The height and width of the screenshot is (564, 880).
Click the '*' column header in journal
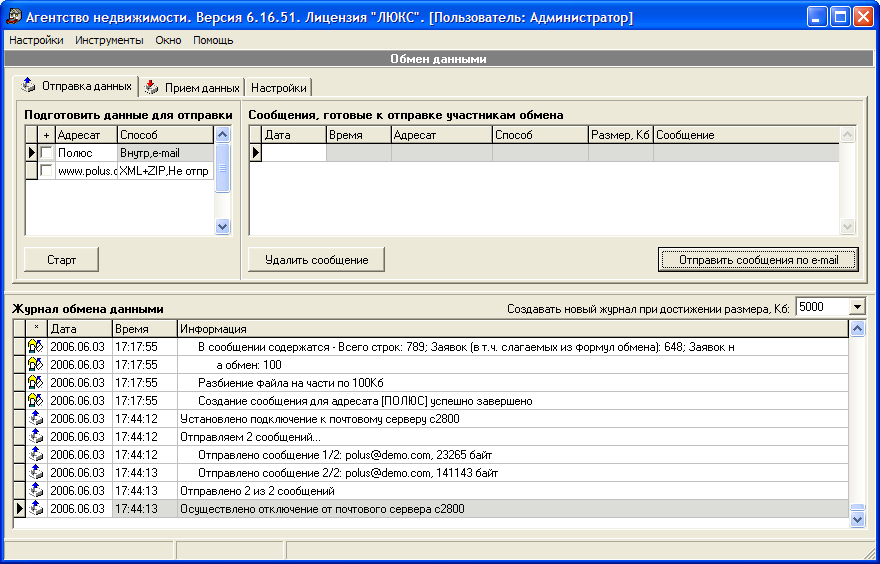coord(36,329)
